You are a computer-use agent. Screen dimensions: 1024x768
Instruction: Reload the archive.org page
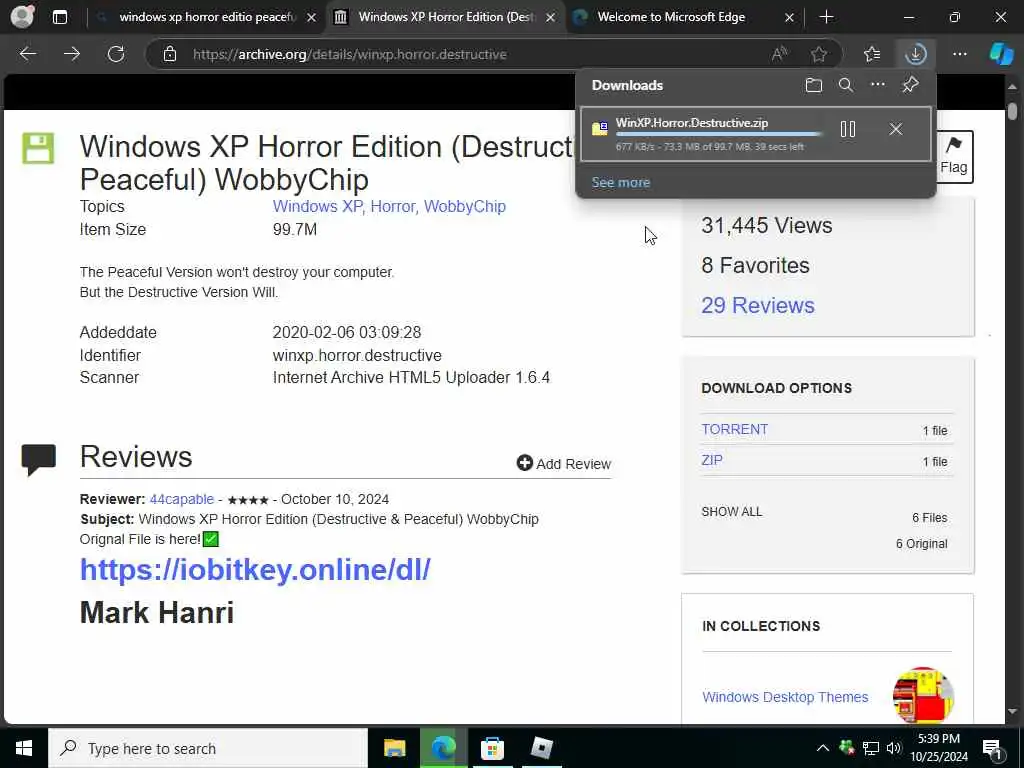(x=116, y=54)
